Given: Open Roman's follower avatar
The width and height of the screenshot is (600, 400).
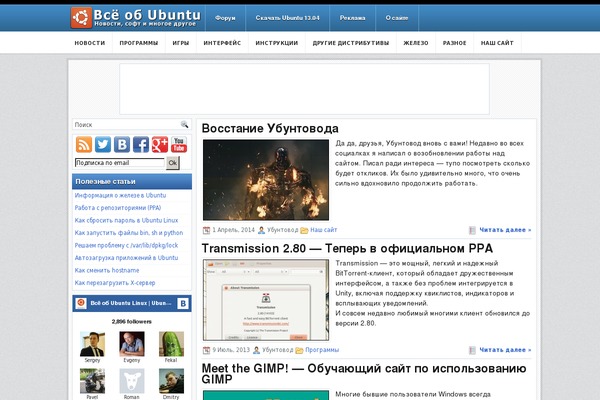Looking at the screenshot, I should (132, 381).
